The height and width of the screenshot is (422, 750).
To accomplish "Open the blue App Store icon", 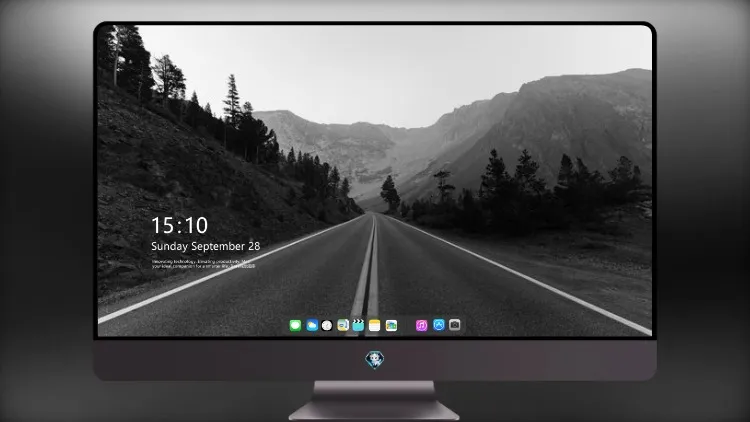I will tap(439, 325).
